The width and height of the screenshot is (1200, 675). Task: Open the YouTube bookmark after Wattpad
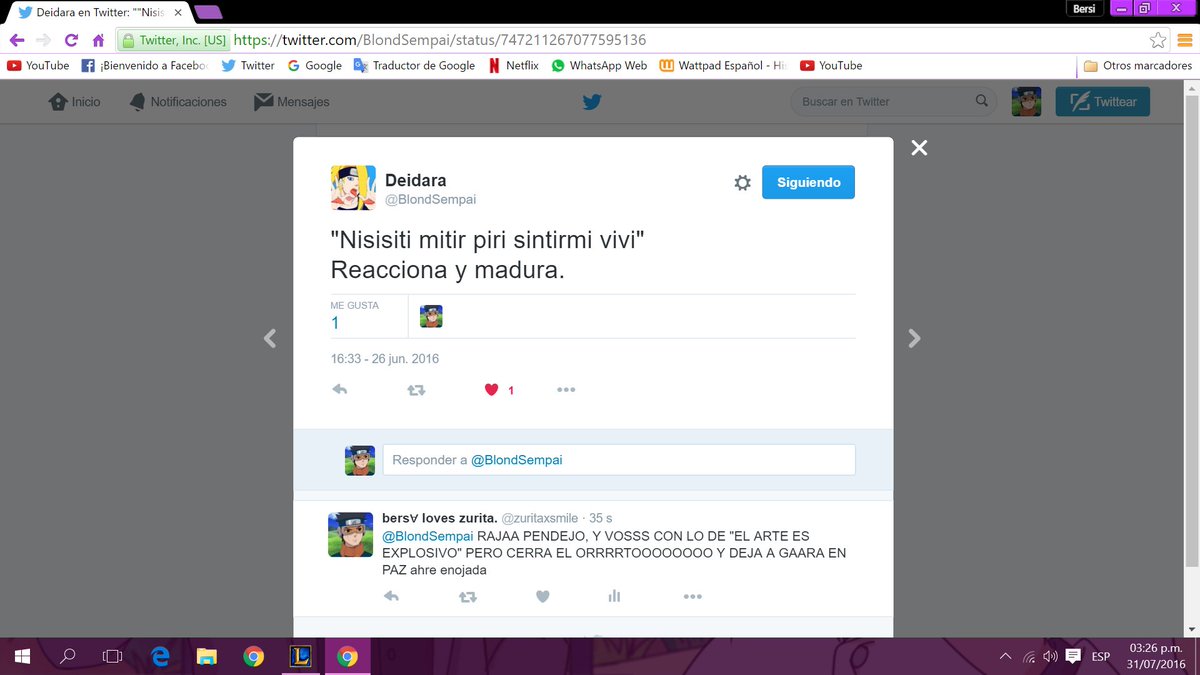pyautogui.click(x=831, y=65)
